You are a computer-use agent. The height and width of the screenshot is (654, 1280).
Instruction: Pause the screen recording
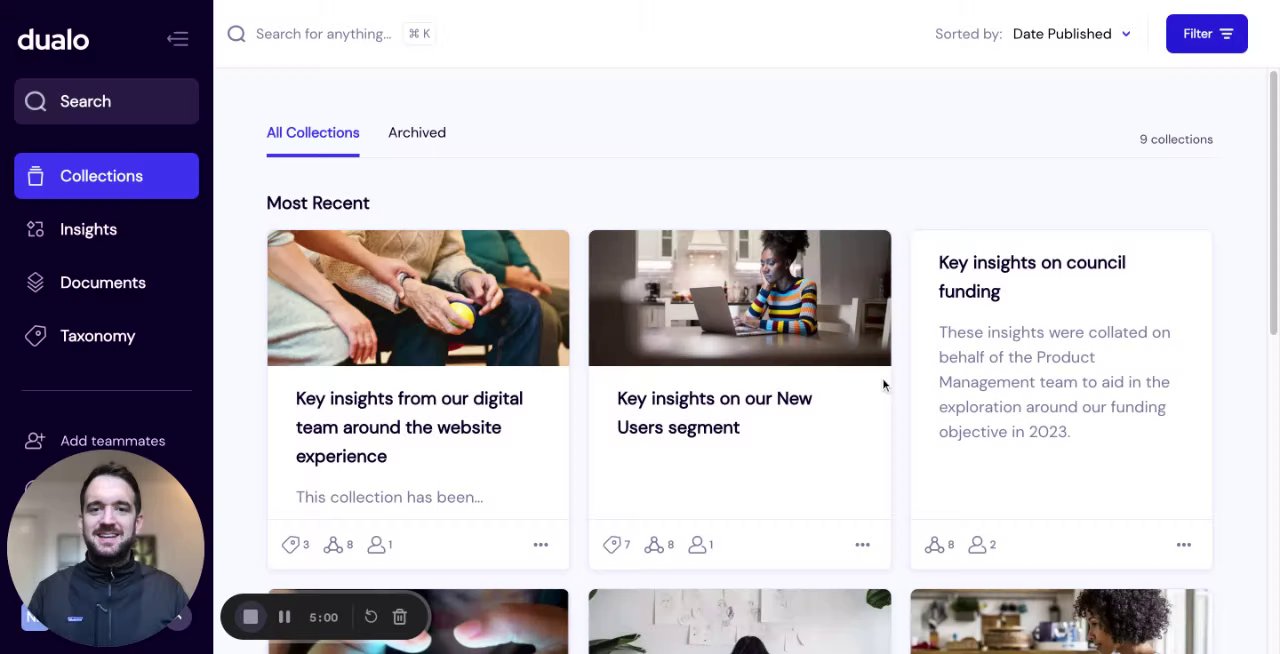pyautogui.click(x=284, y=617)
